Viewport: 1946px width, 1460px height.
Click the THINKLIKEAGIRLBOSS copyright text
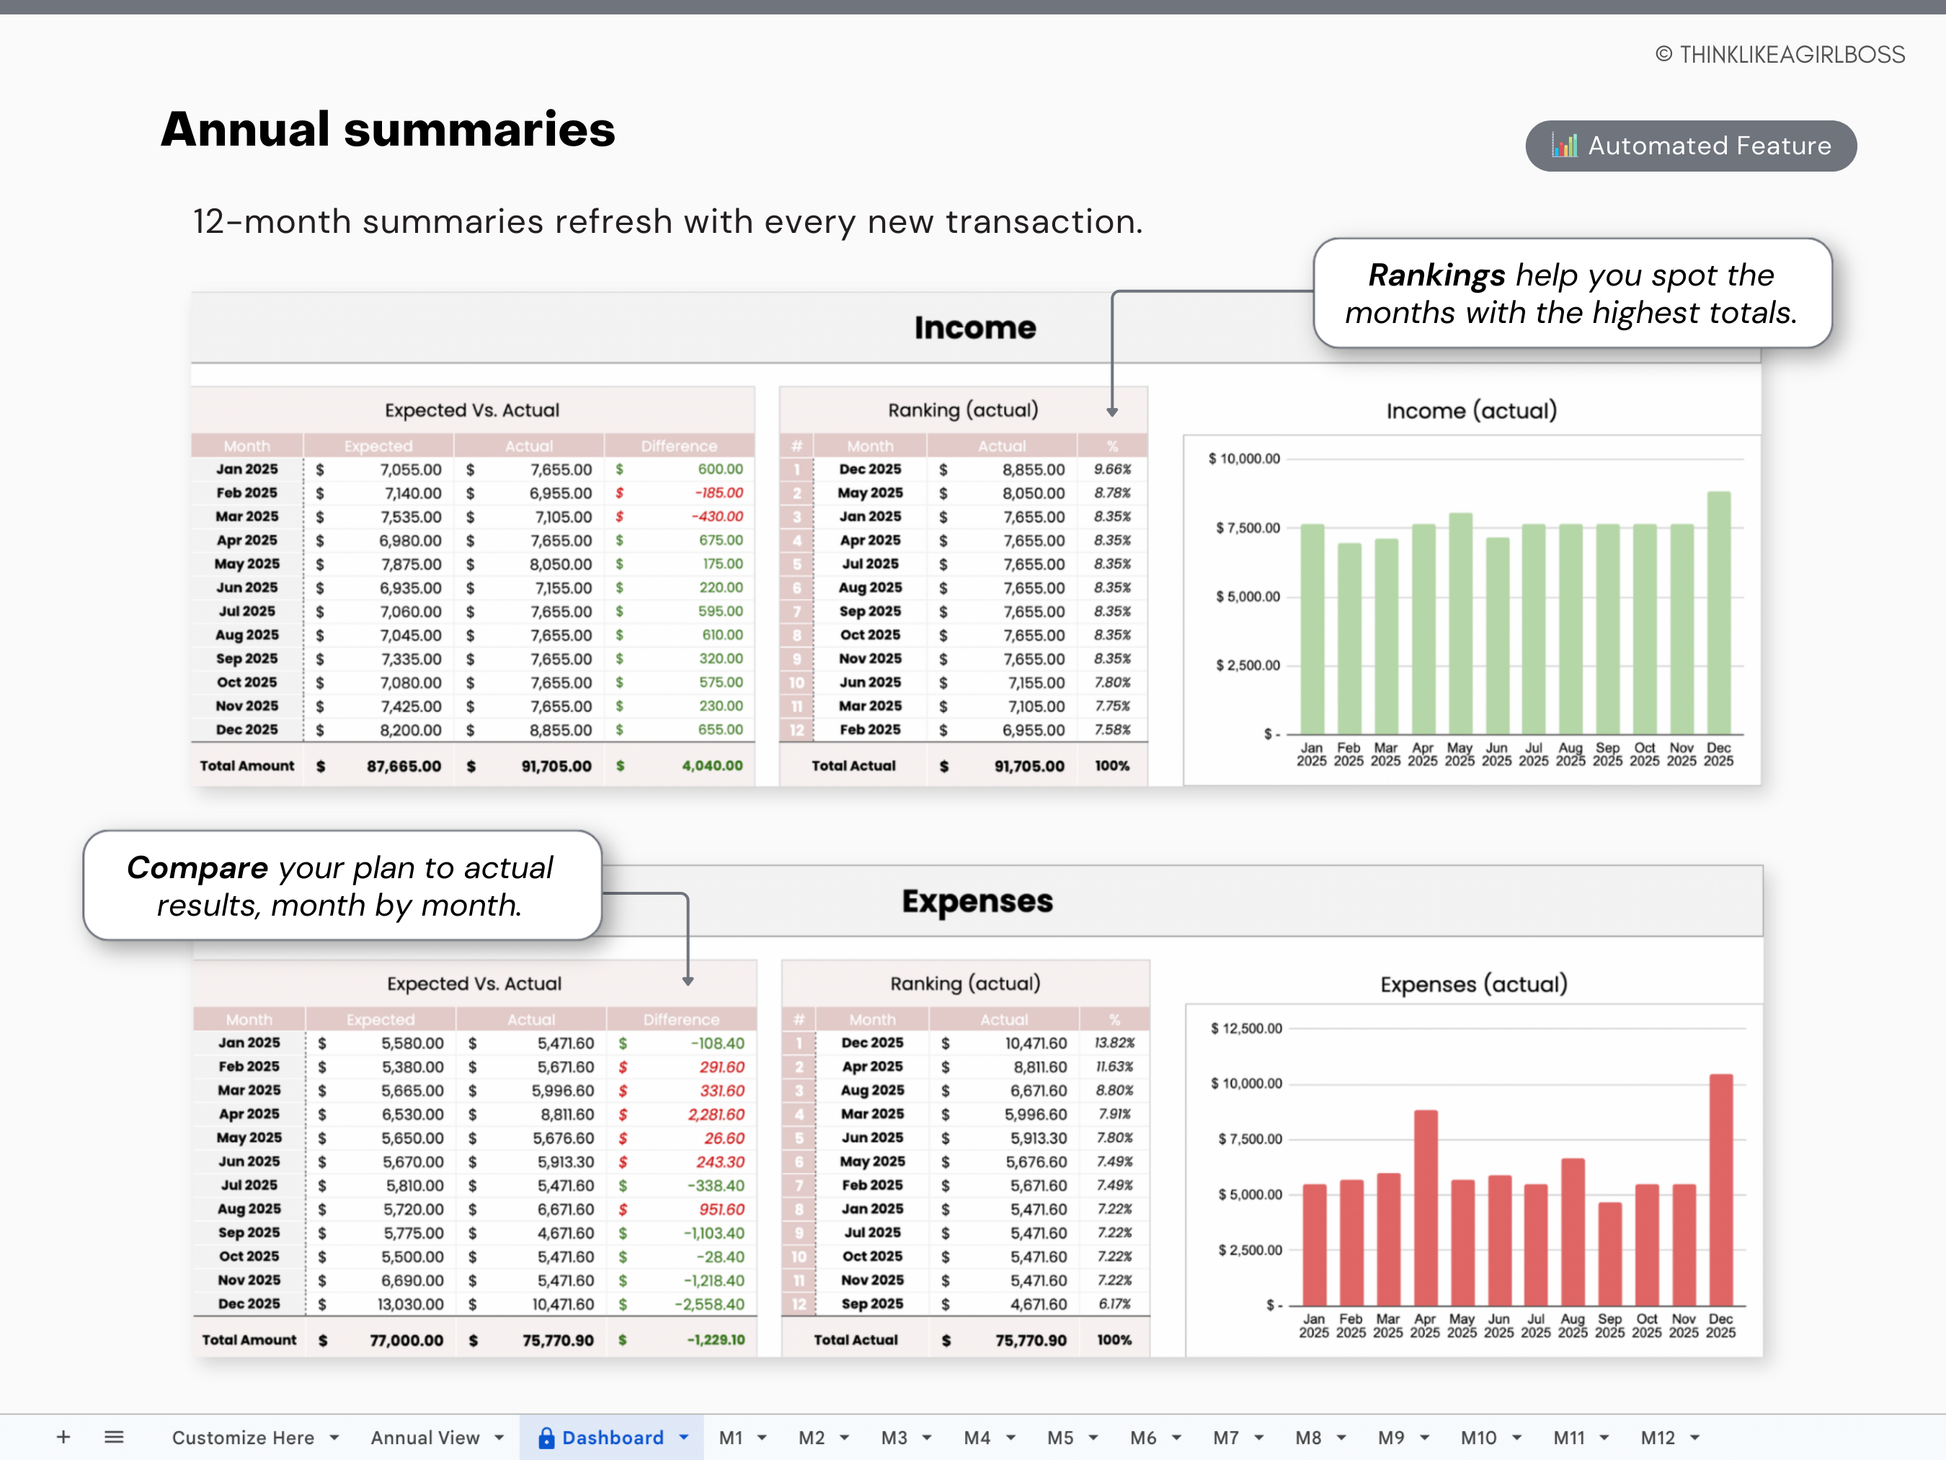(x=1780, y=55)
